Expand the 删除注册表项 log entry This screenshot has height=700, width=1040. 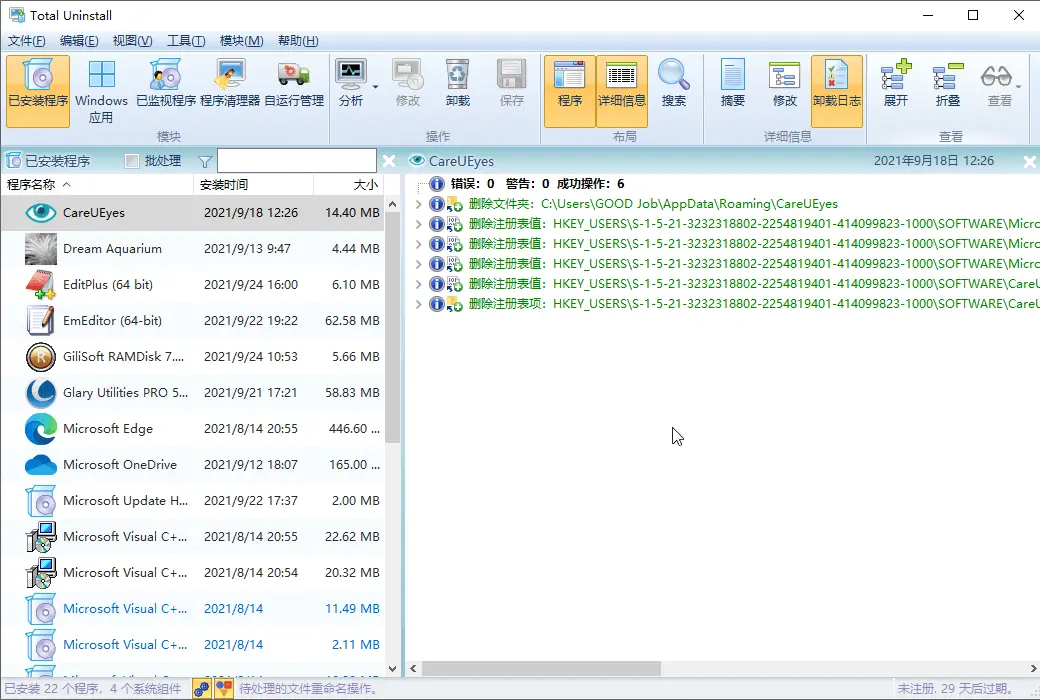[x=419, y=304]
